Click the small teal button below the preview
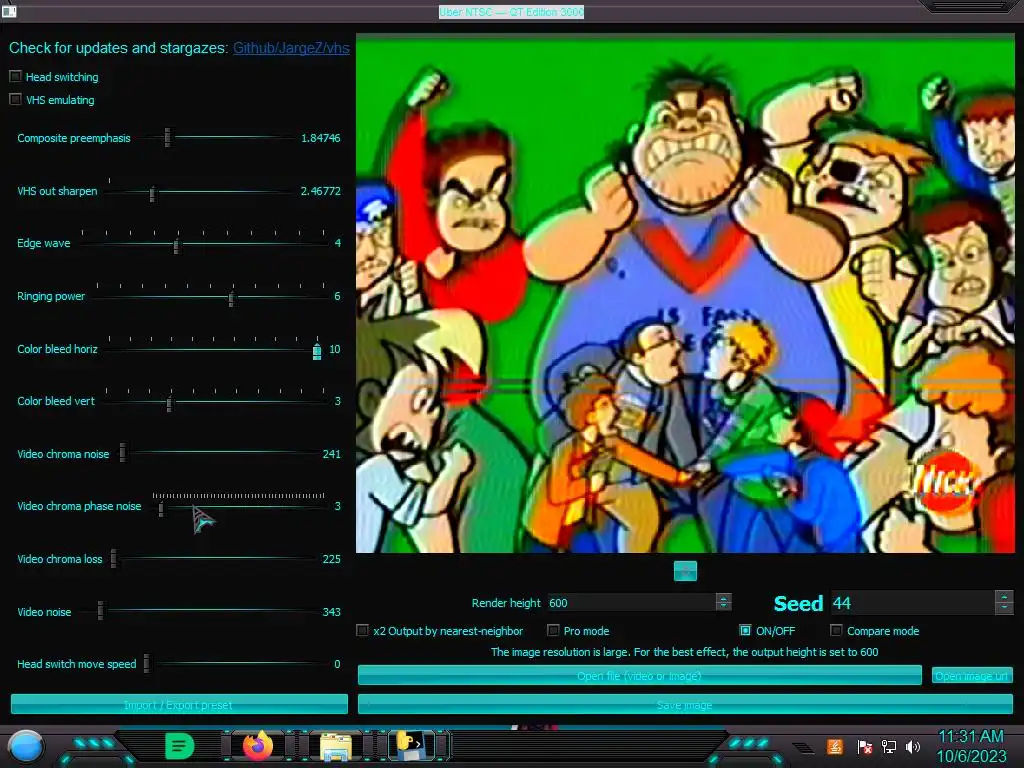1024x768 pixels. tap(685, 571)
